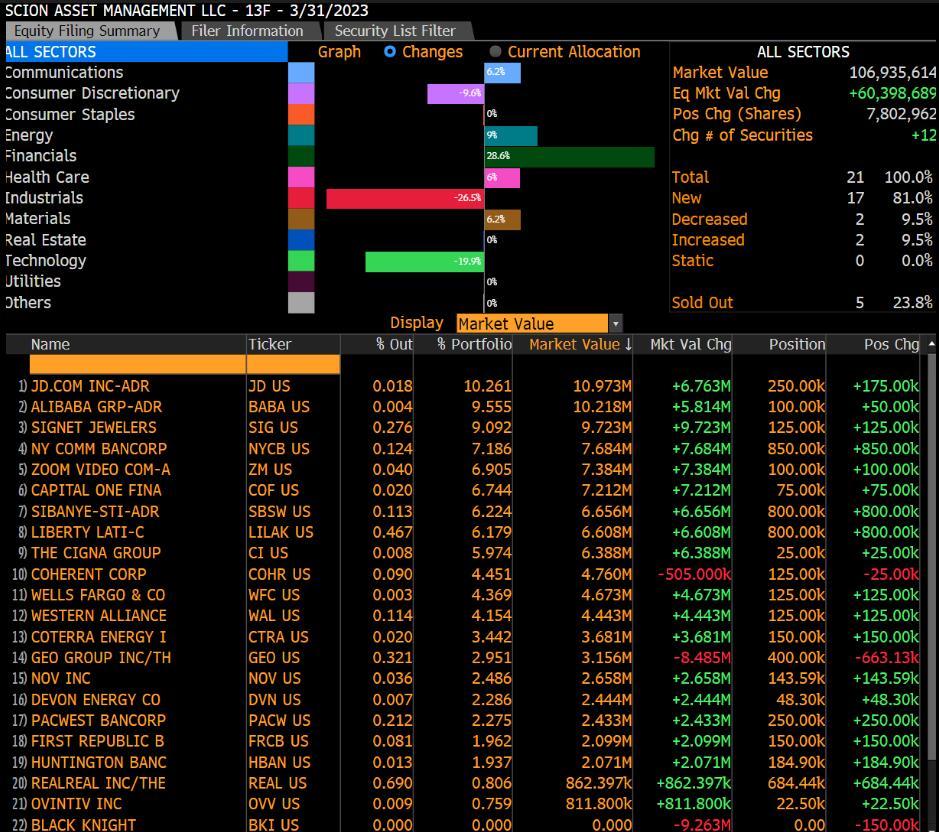Select the Current Allocation radio button

click(x=496, y=52)
